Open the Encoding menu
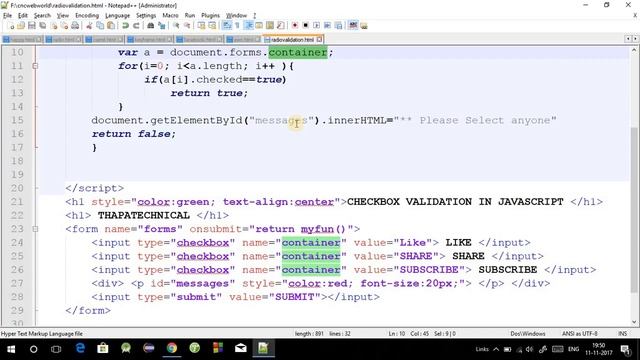This screenshot has height=360, width=640. (87, 16)
